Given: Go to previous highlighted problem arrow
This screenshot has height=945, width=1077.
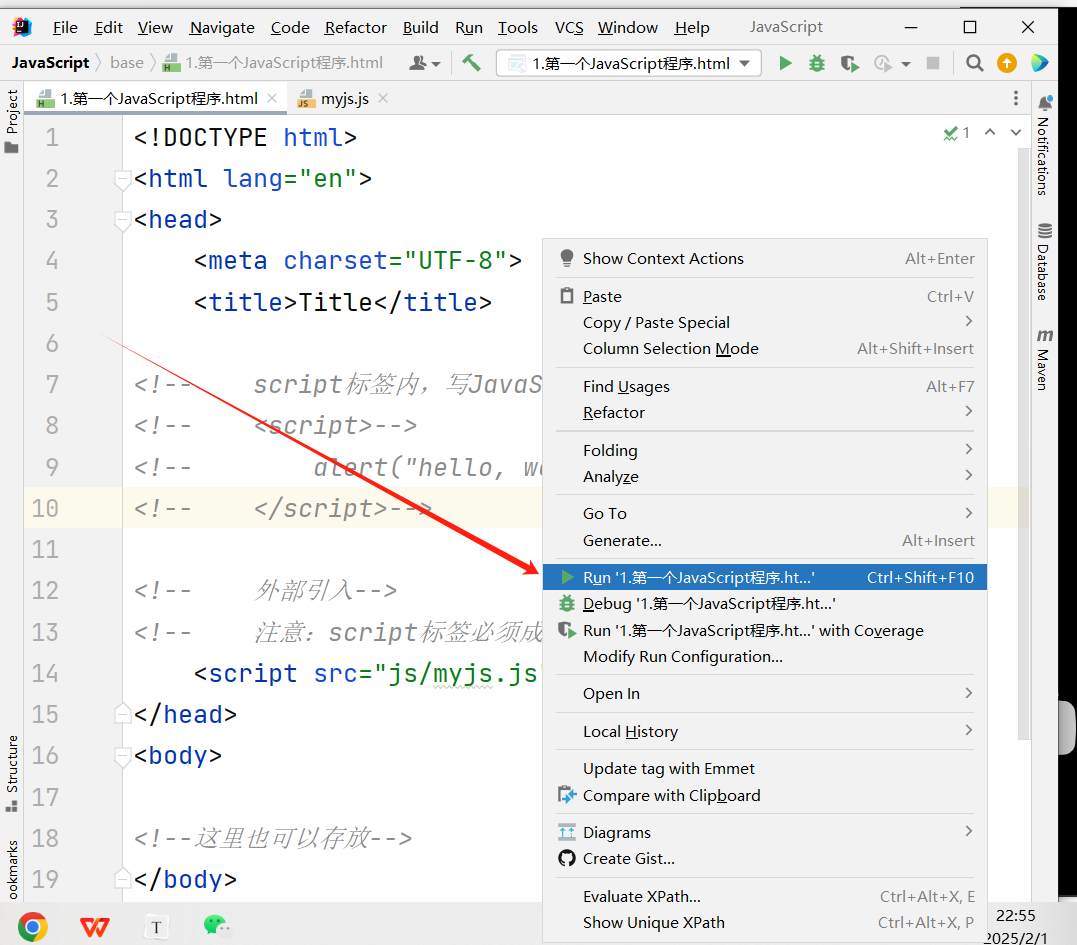Looking at the screenshot, I should pos(990,132).
